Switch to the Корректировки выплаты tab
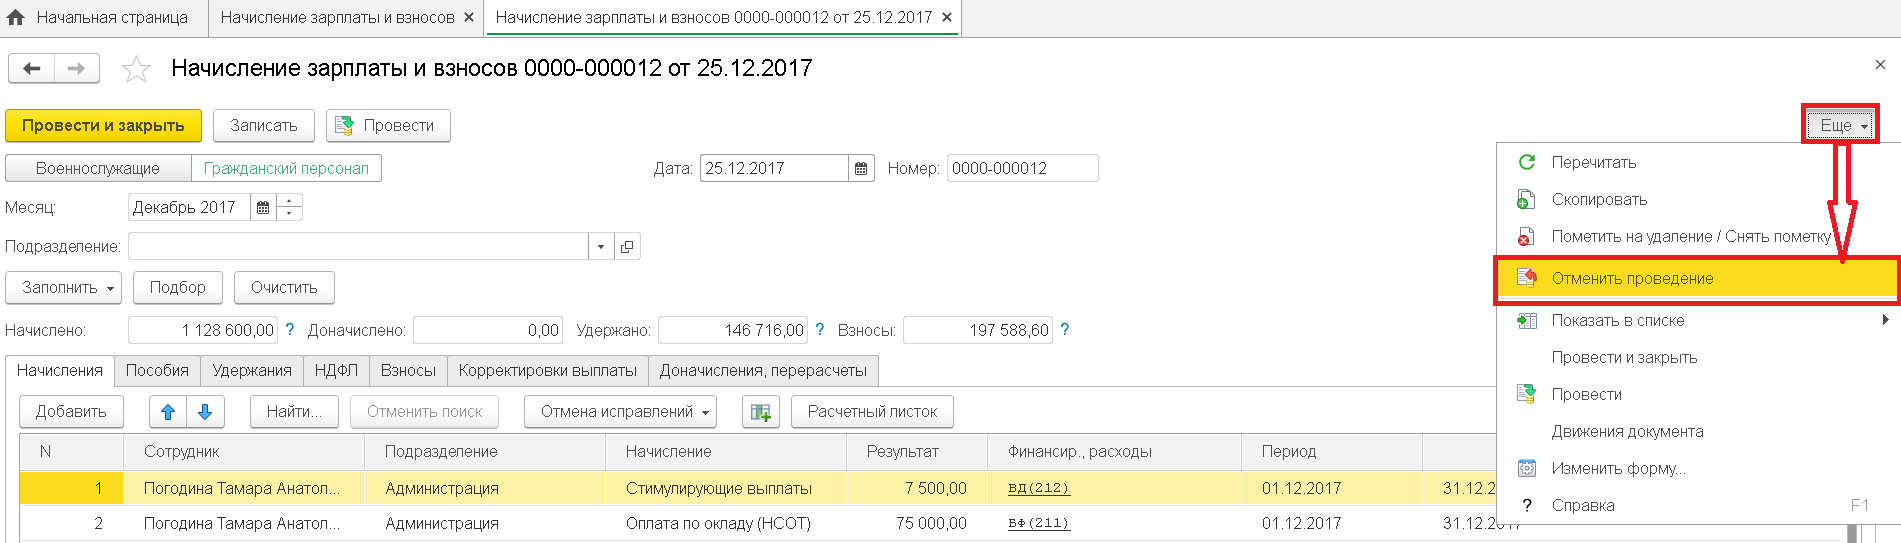Viewport: 1901px width, 543px height. point(548,370)
